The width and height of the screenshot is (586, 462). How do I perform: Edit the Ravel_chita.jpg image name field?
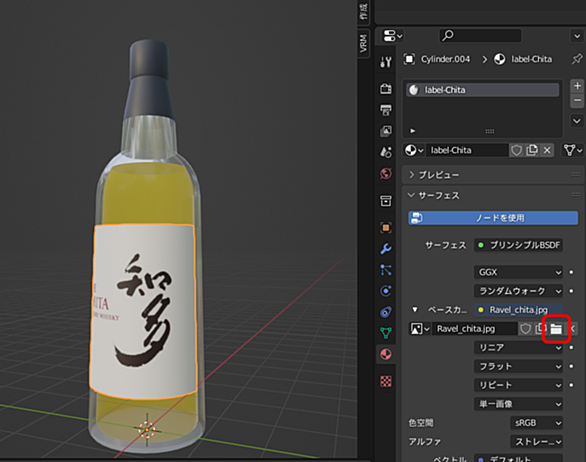pos(475,329)
